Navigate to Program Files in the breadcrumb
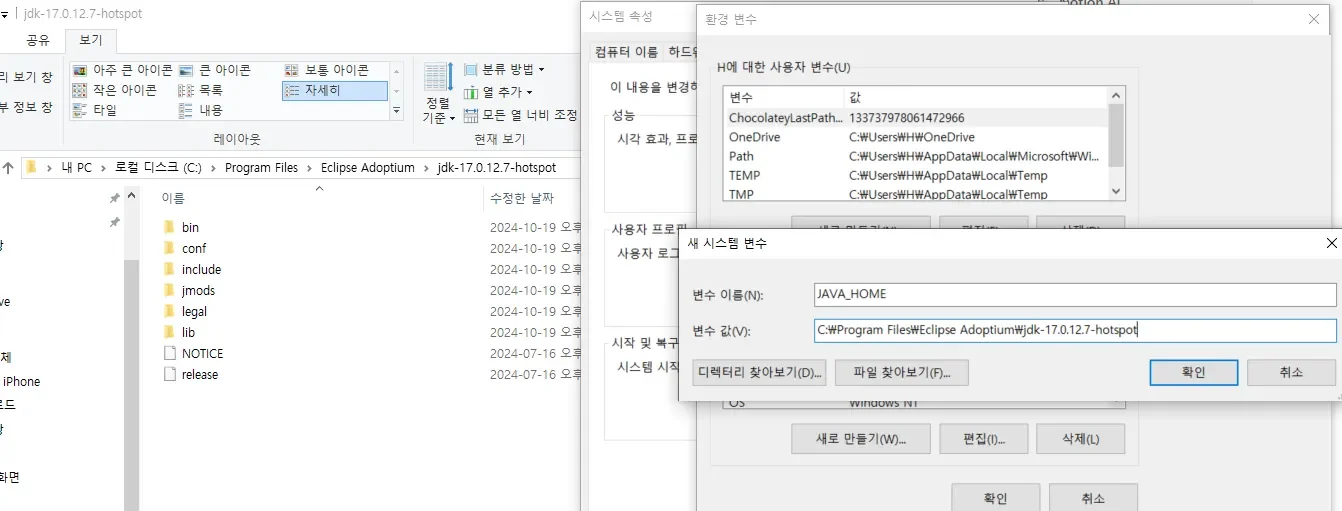 coord(261,168)
